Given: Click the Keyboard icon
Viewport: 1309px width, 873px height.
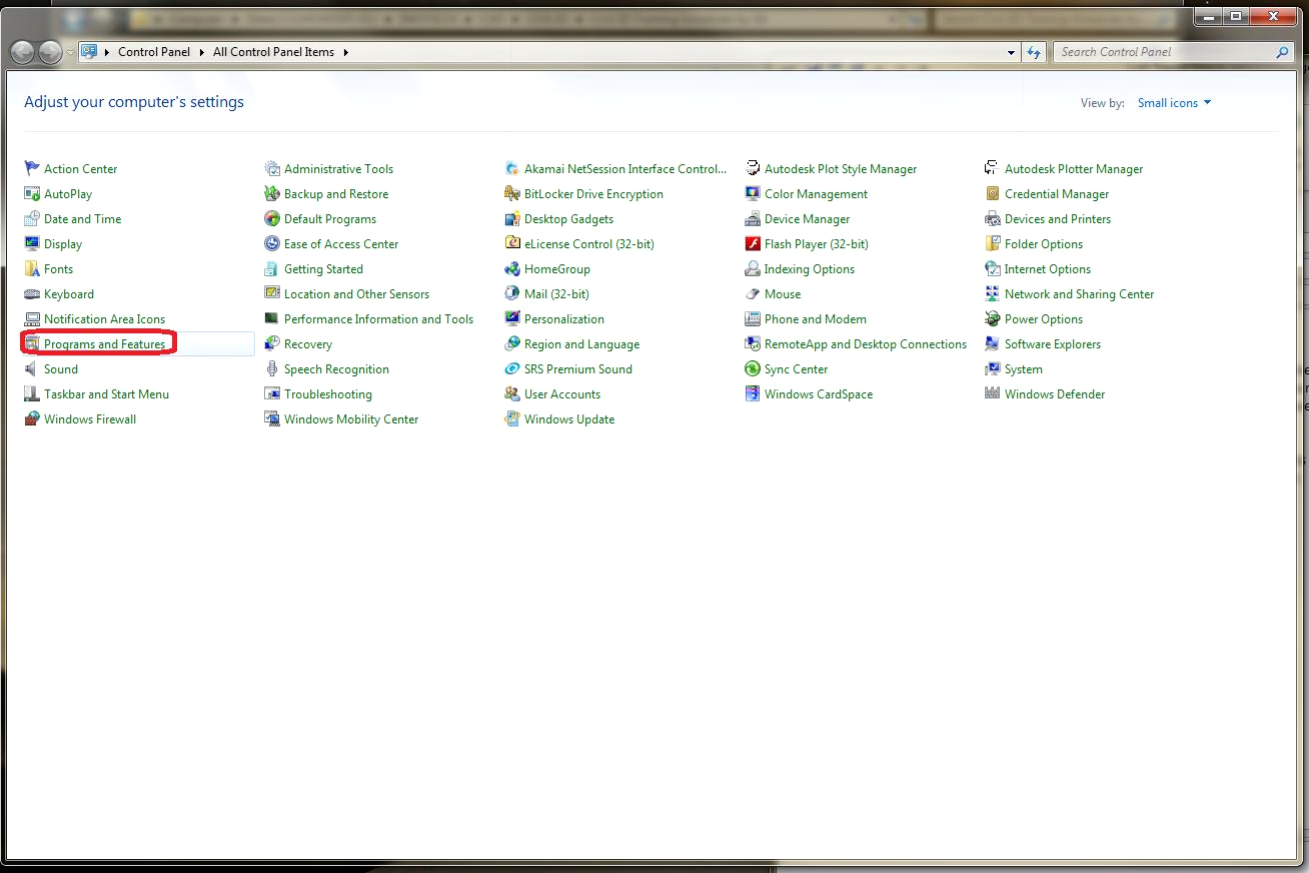Looking at the screenshot, I should pyautogui.click(x=32, y=294).
